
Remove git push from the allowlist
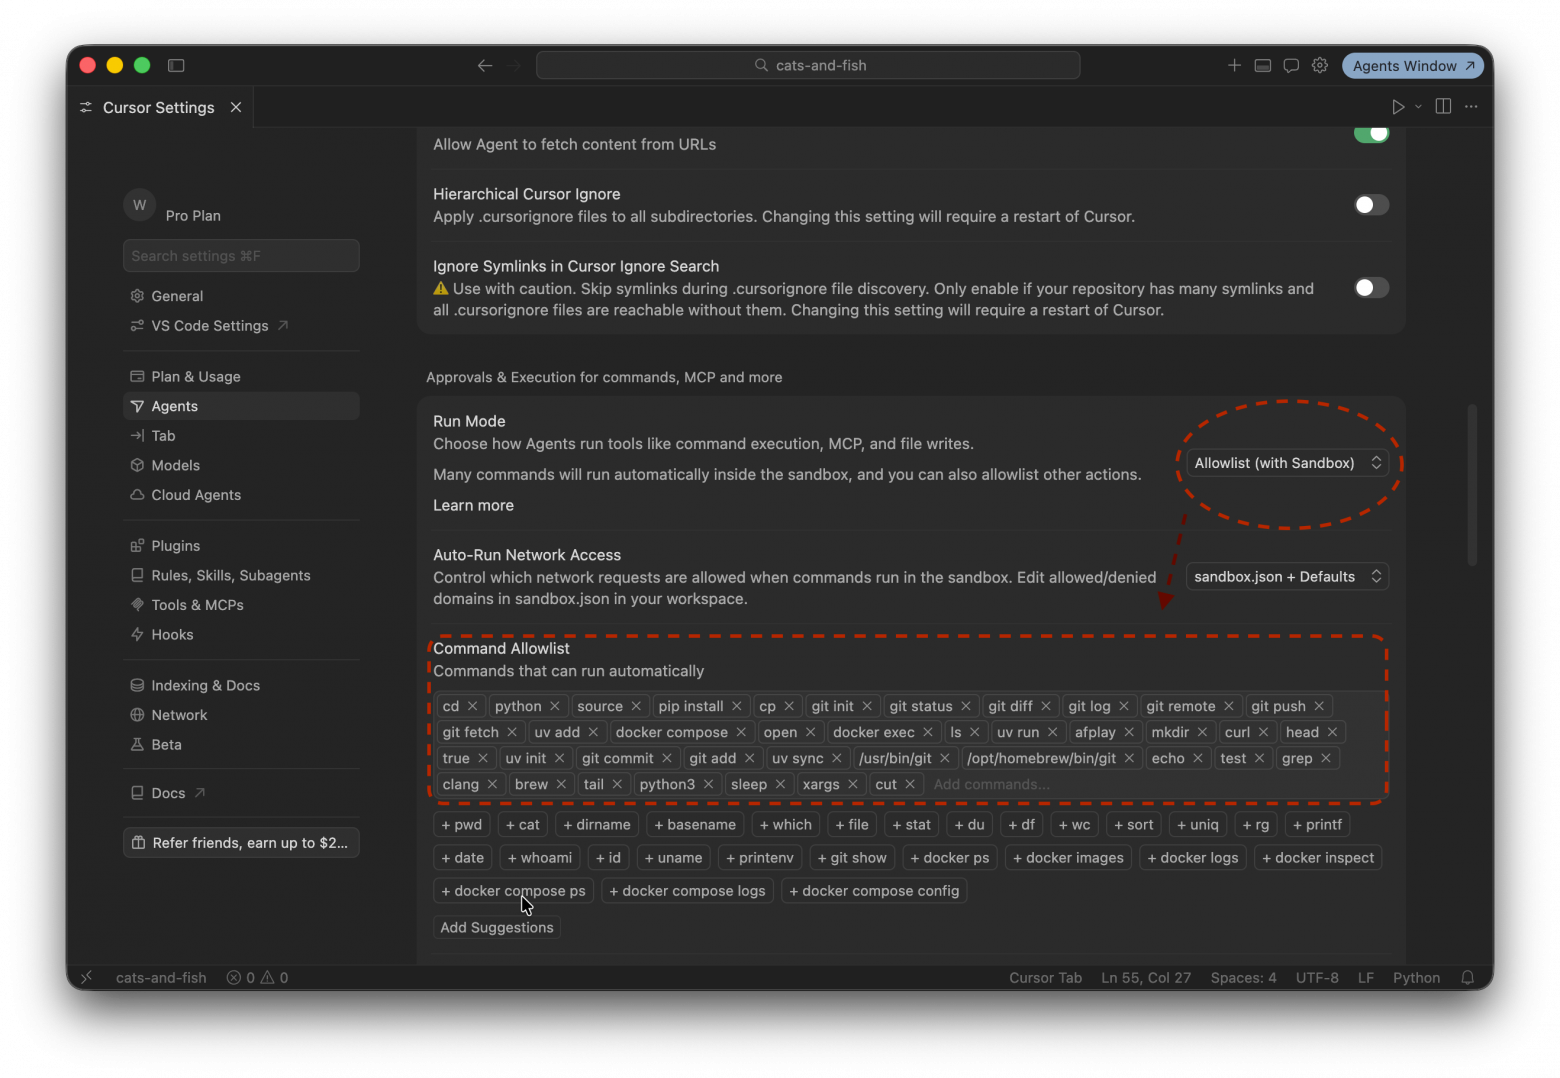click(1319, 706)
